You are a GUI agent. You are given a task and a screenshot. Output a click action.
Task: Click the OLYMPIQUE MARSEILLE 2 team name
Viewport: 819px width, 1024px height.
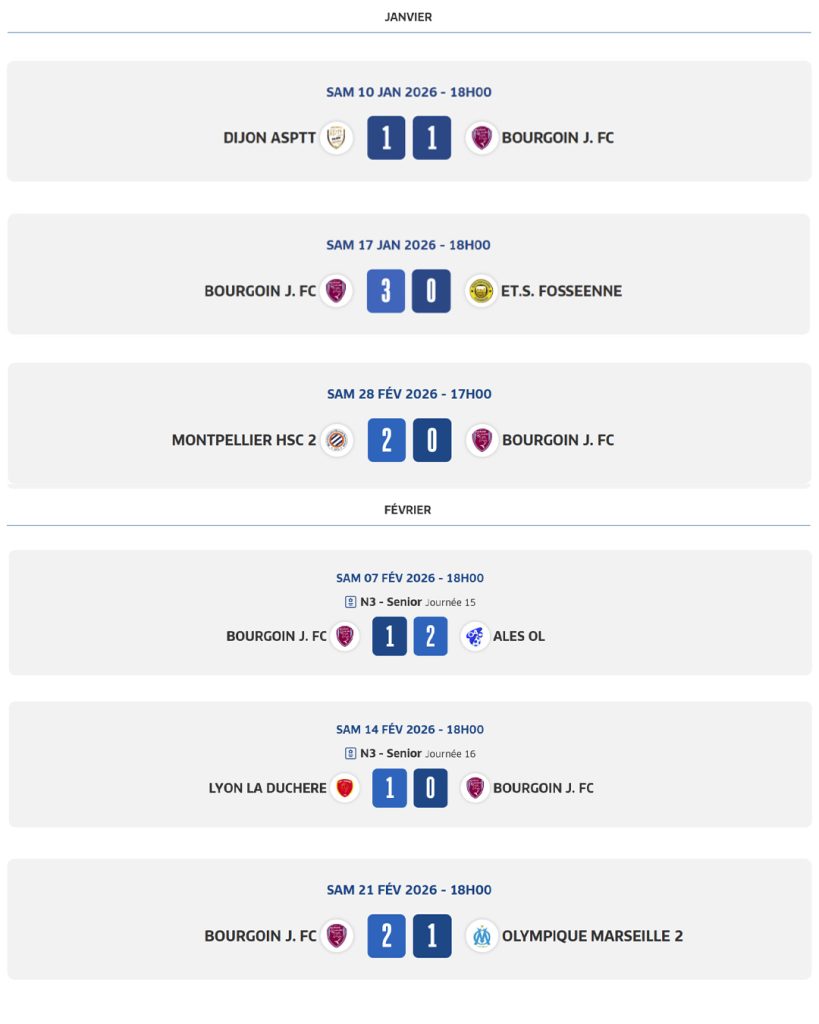(592, 936)
